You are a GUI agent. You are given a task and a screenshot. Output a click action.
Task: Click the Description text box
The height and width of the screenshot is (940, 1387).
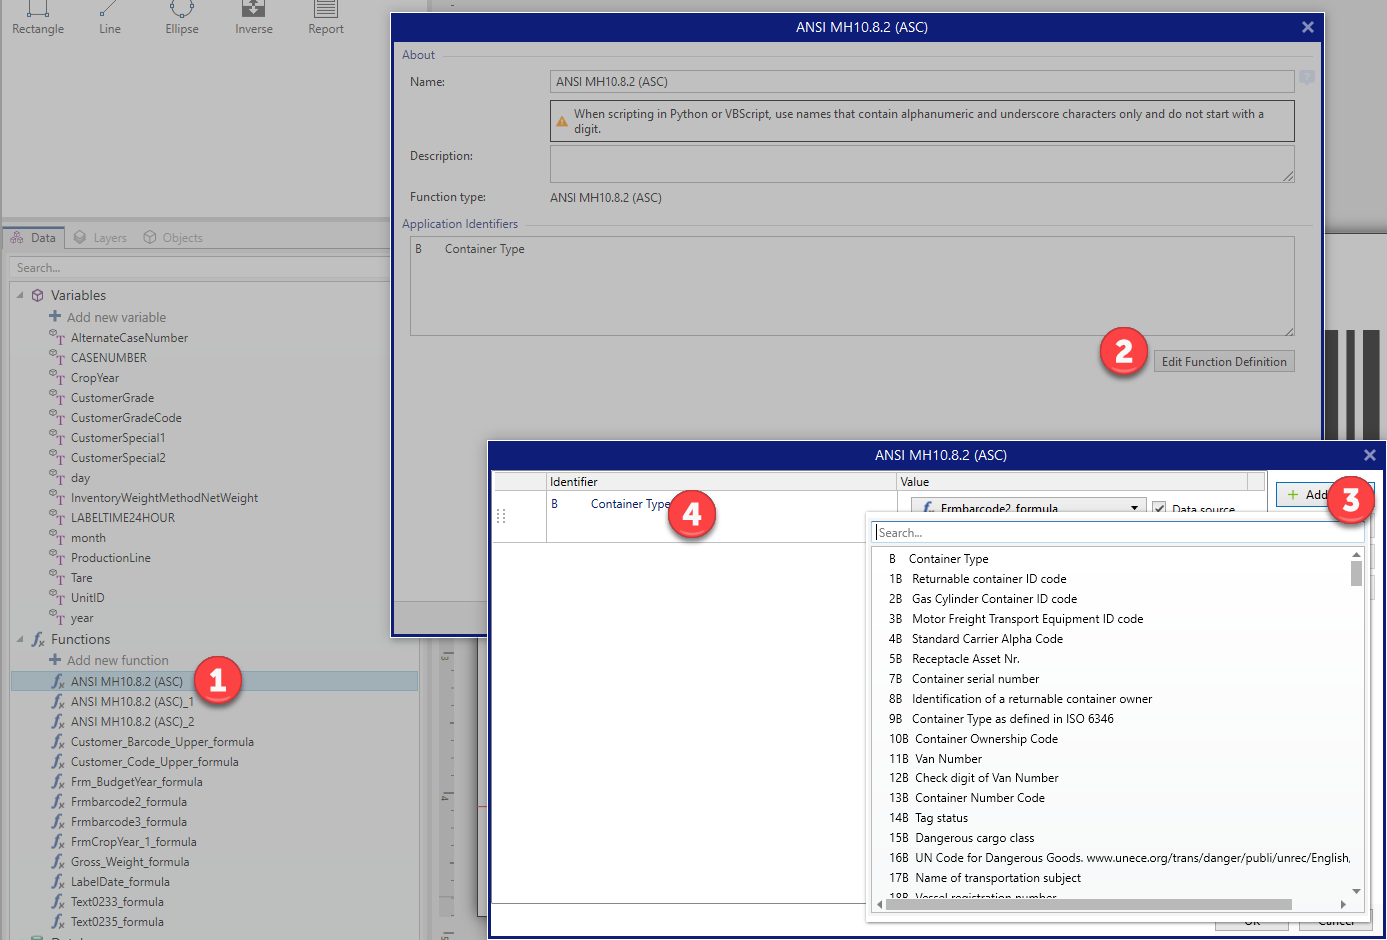point(922,164)
